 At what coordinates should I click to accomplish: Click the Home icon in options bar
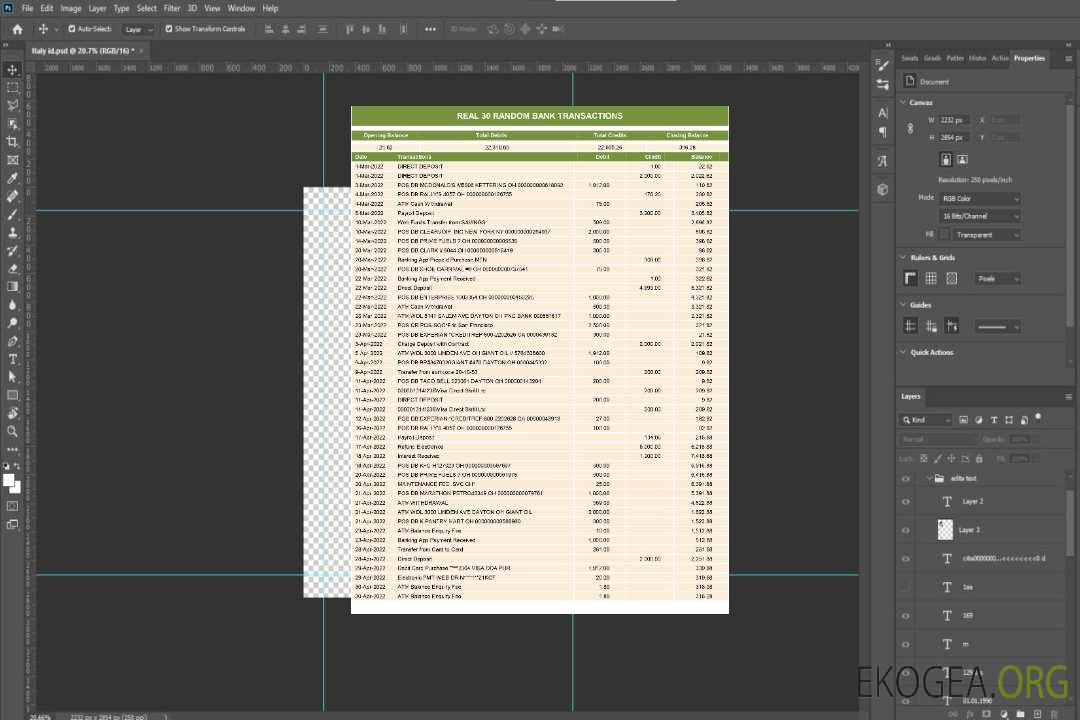point(17,29)
